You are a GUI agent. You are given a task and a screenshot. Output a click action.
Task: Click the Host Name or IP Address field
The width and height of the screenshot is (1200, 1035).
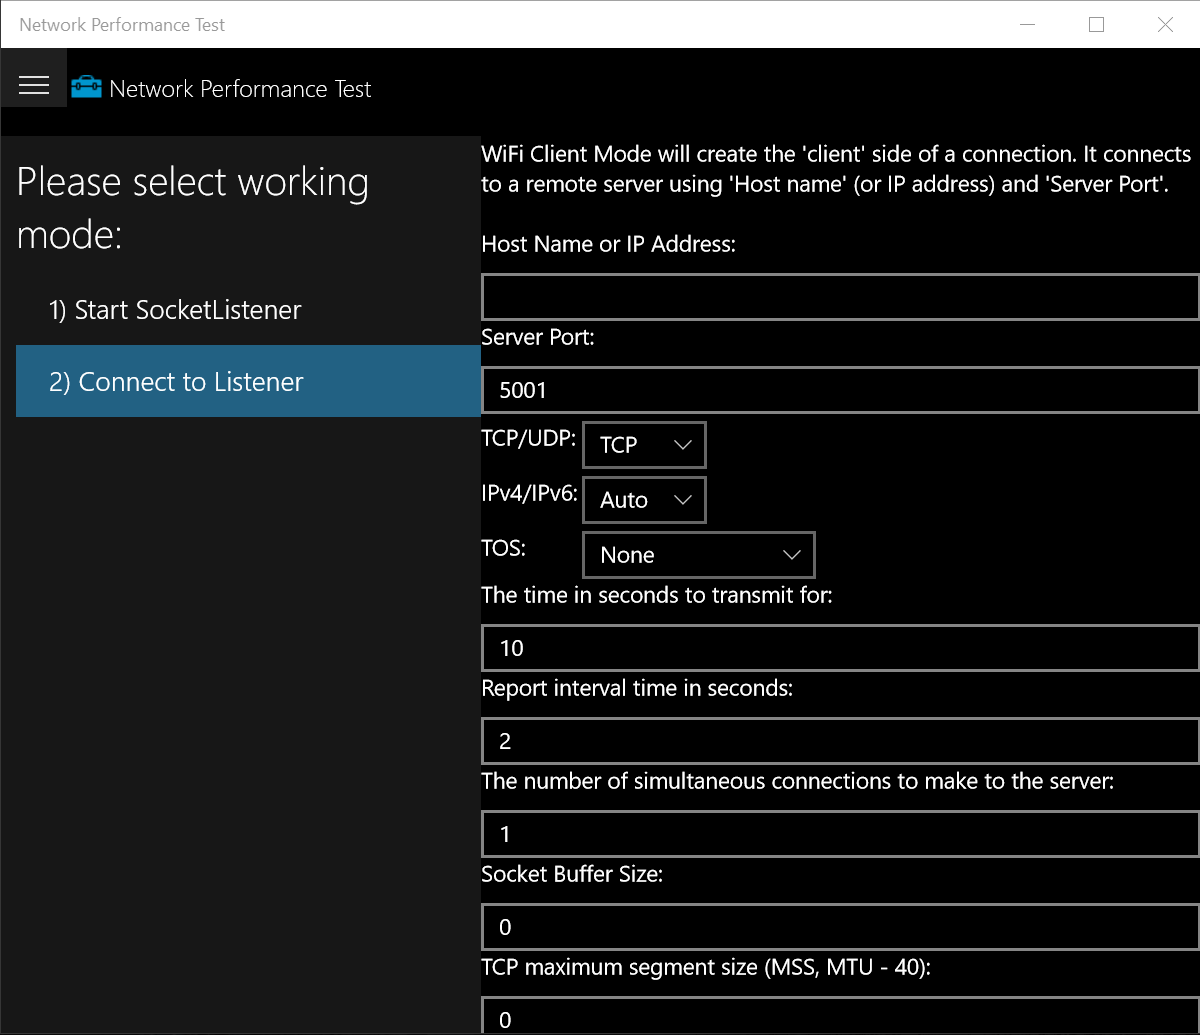click(840, 296)
